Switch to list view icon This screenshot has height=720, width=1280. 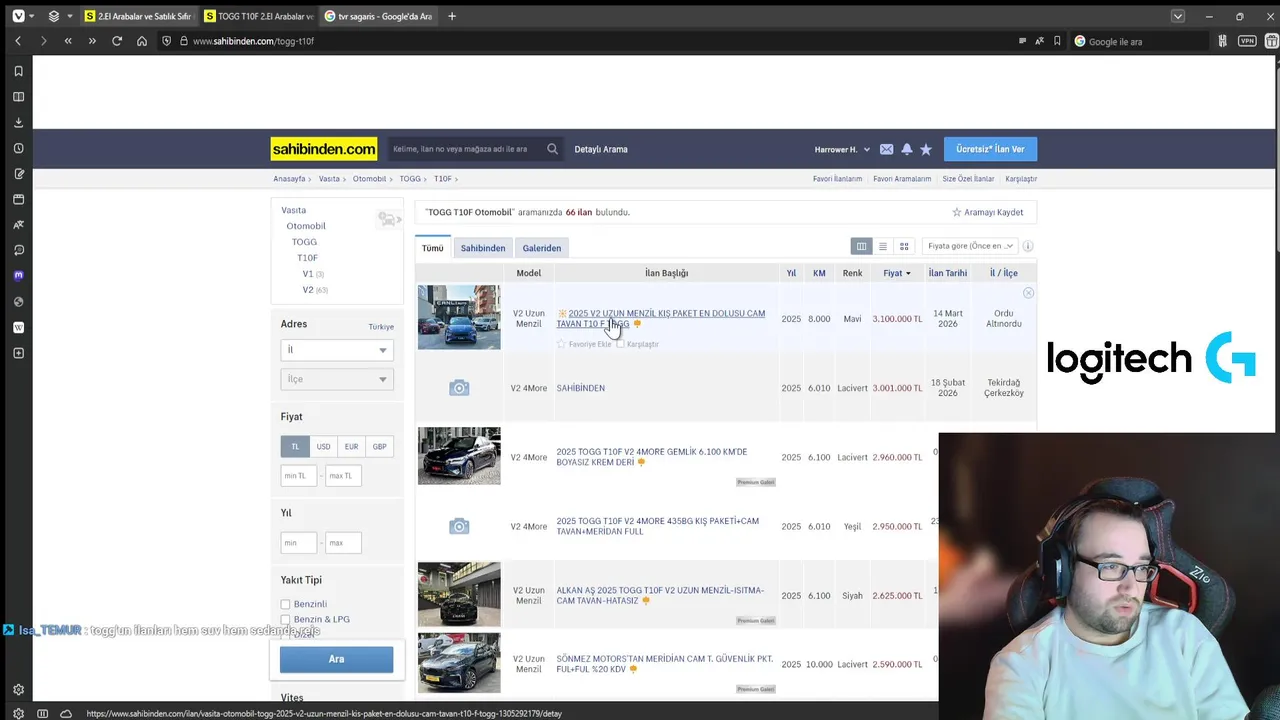click(x=883, y=246)
